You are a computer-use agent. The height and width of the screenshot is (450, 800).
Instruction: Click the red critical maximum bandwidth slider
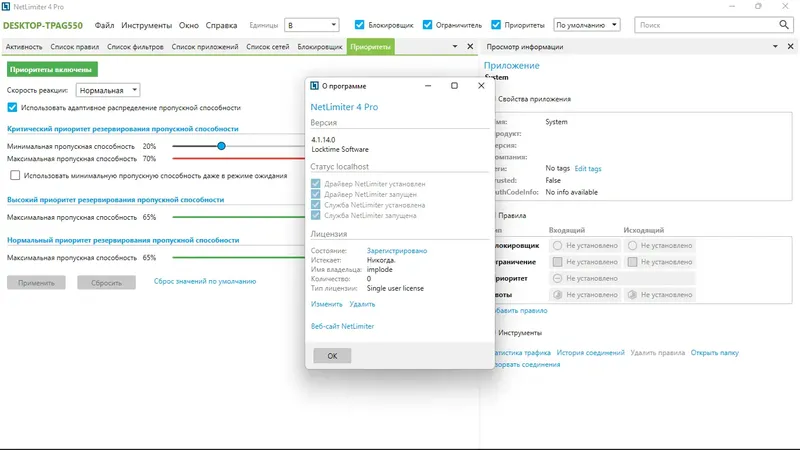239,159
